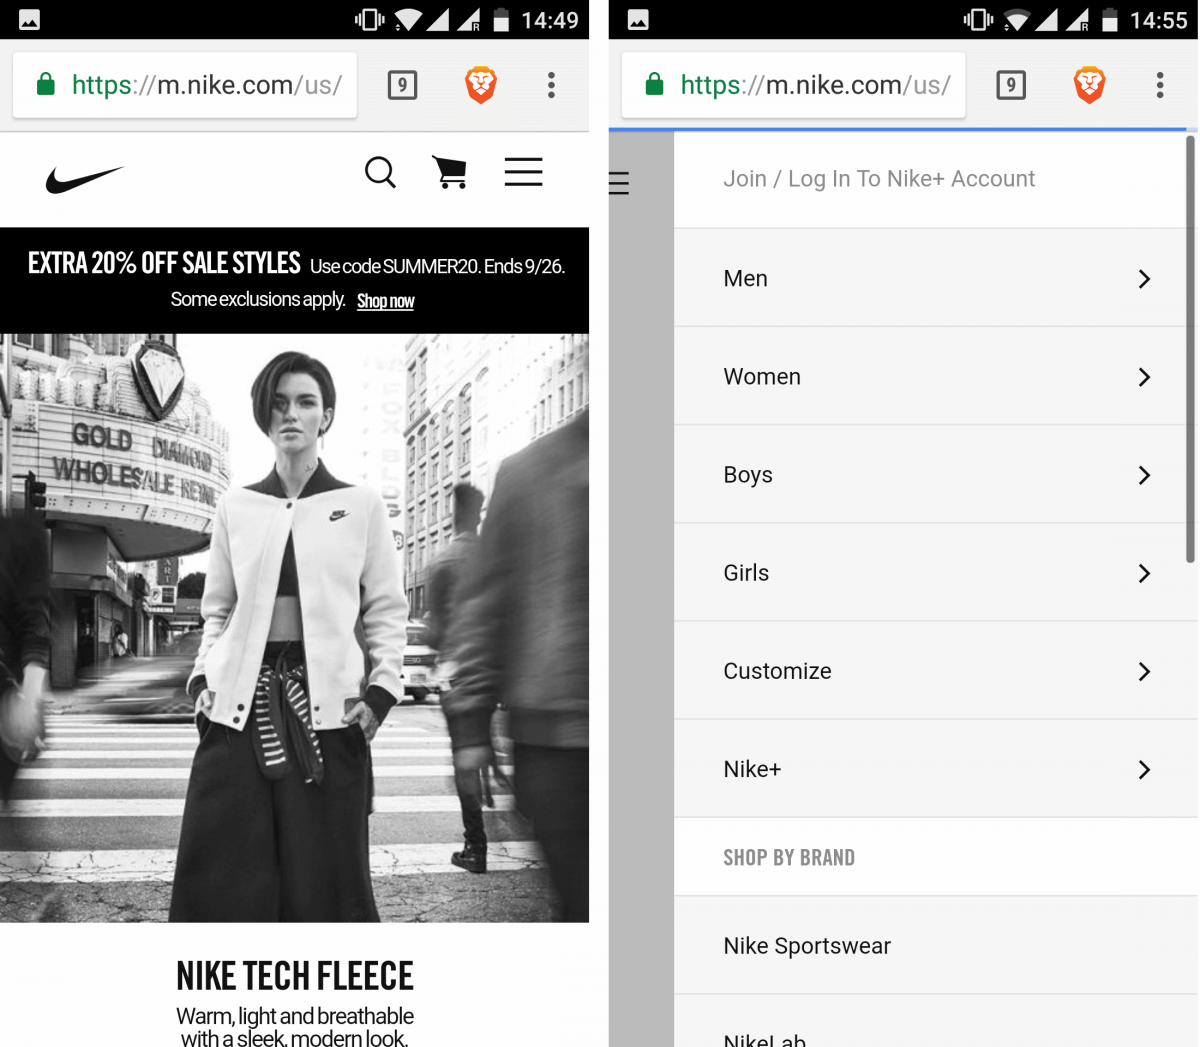Open the hamburger menu beside the cart icon
Image resolution: width=1200 pixels, height=1047 pixels.
pyautogui.click(x=523, y=172)
